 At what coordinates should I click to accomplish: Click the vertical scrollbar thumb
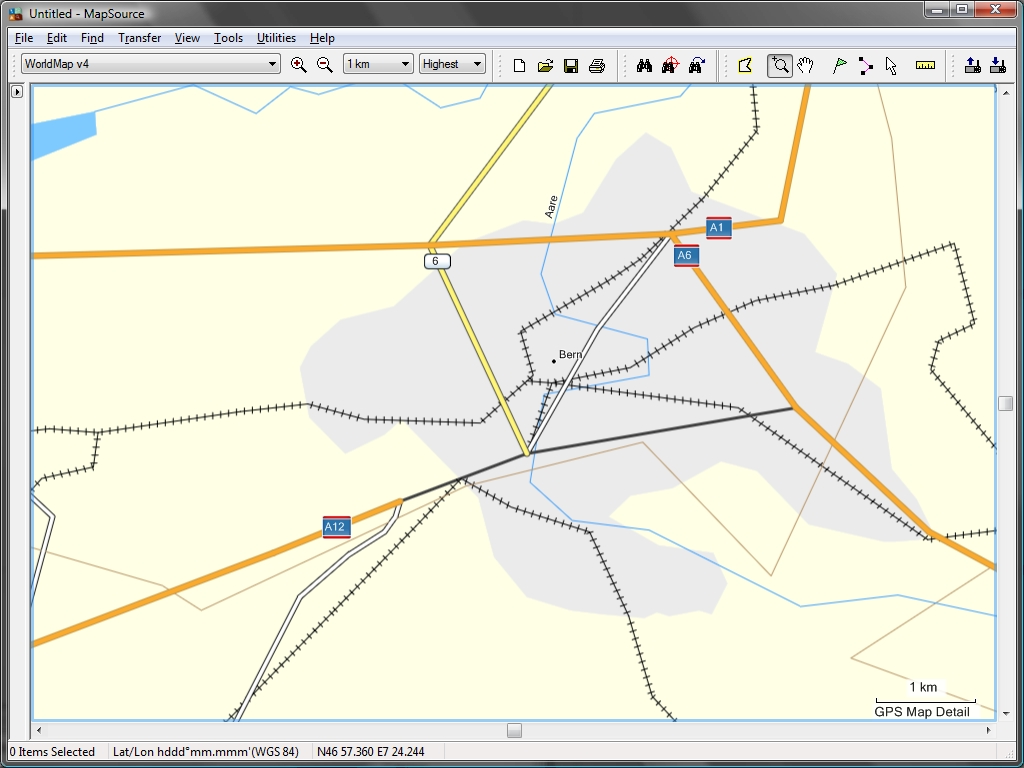pyautogui.click(x=1006, y=404)
